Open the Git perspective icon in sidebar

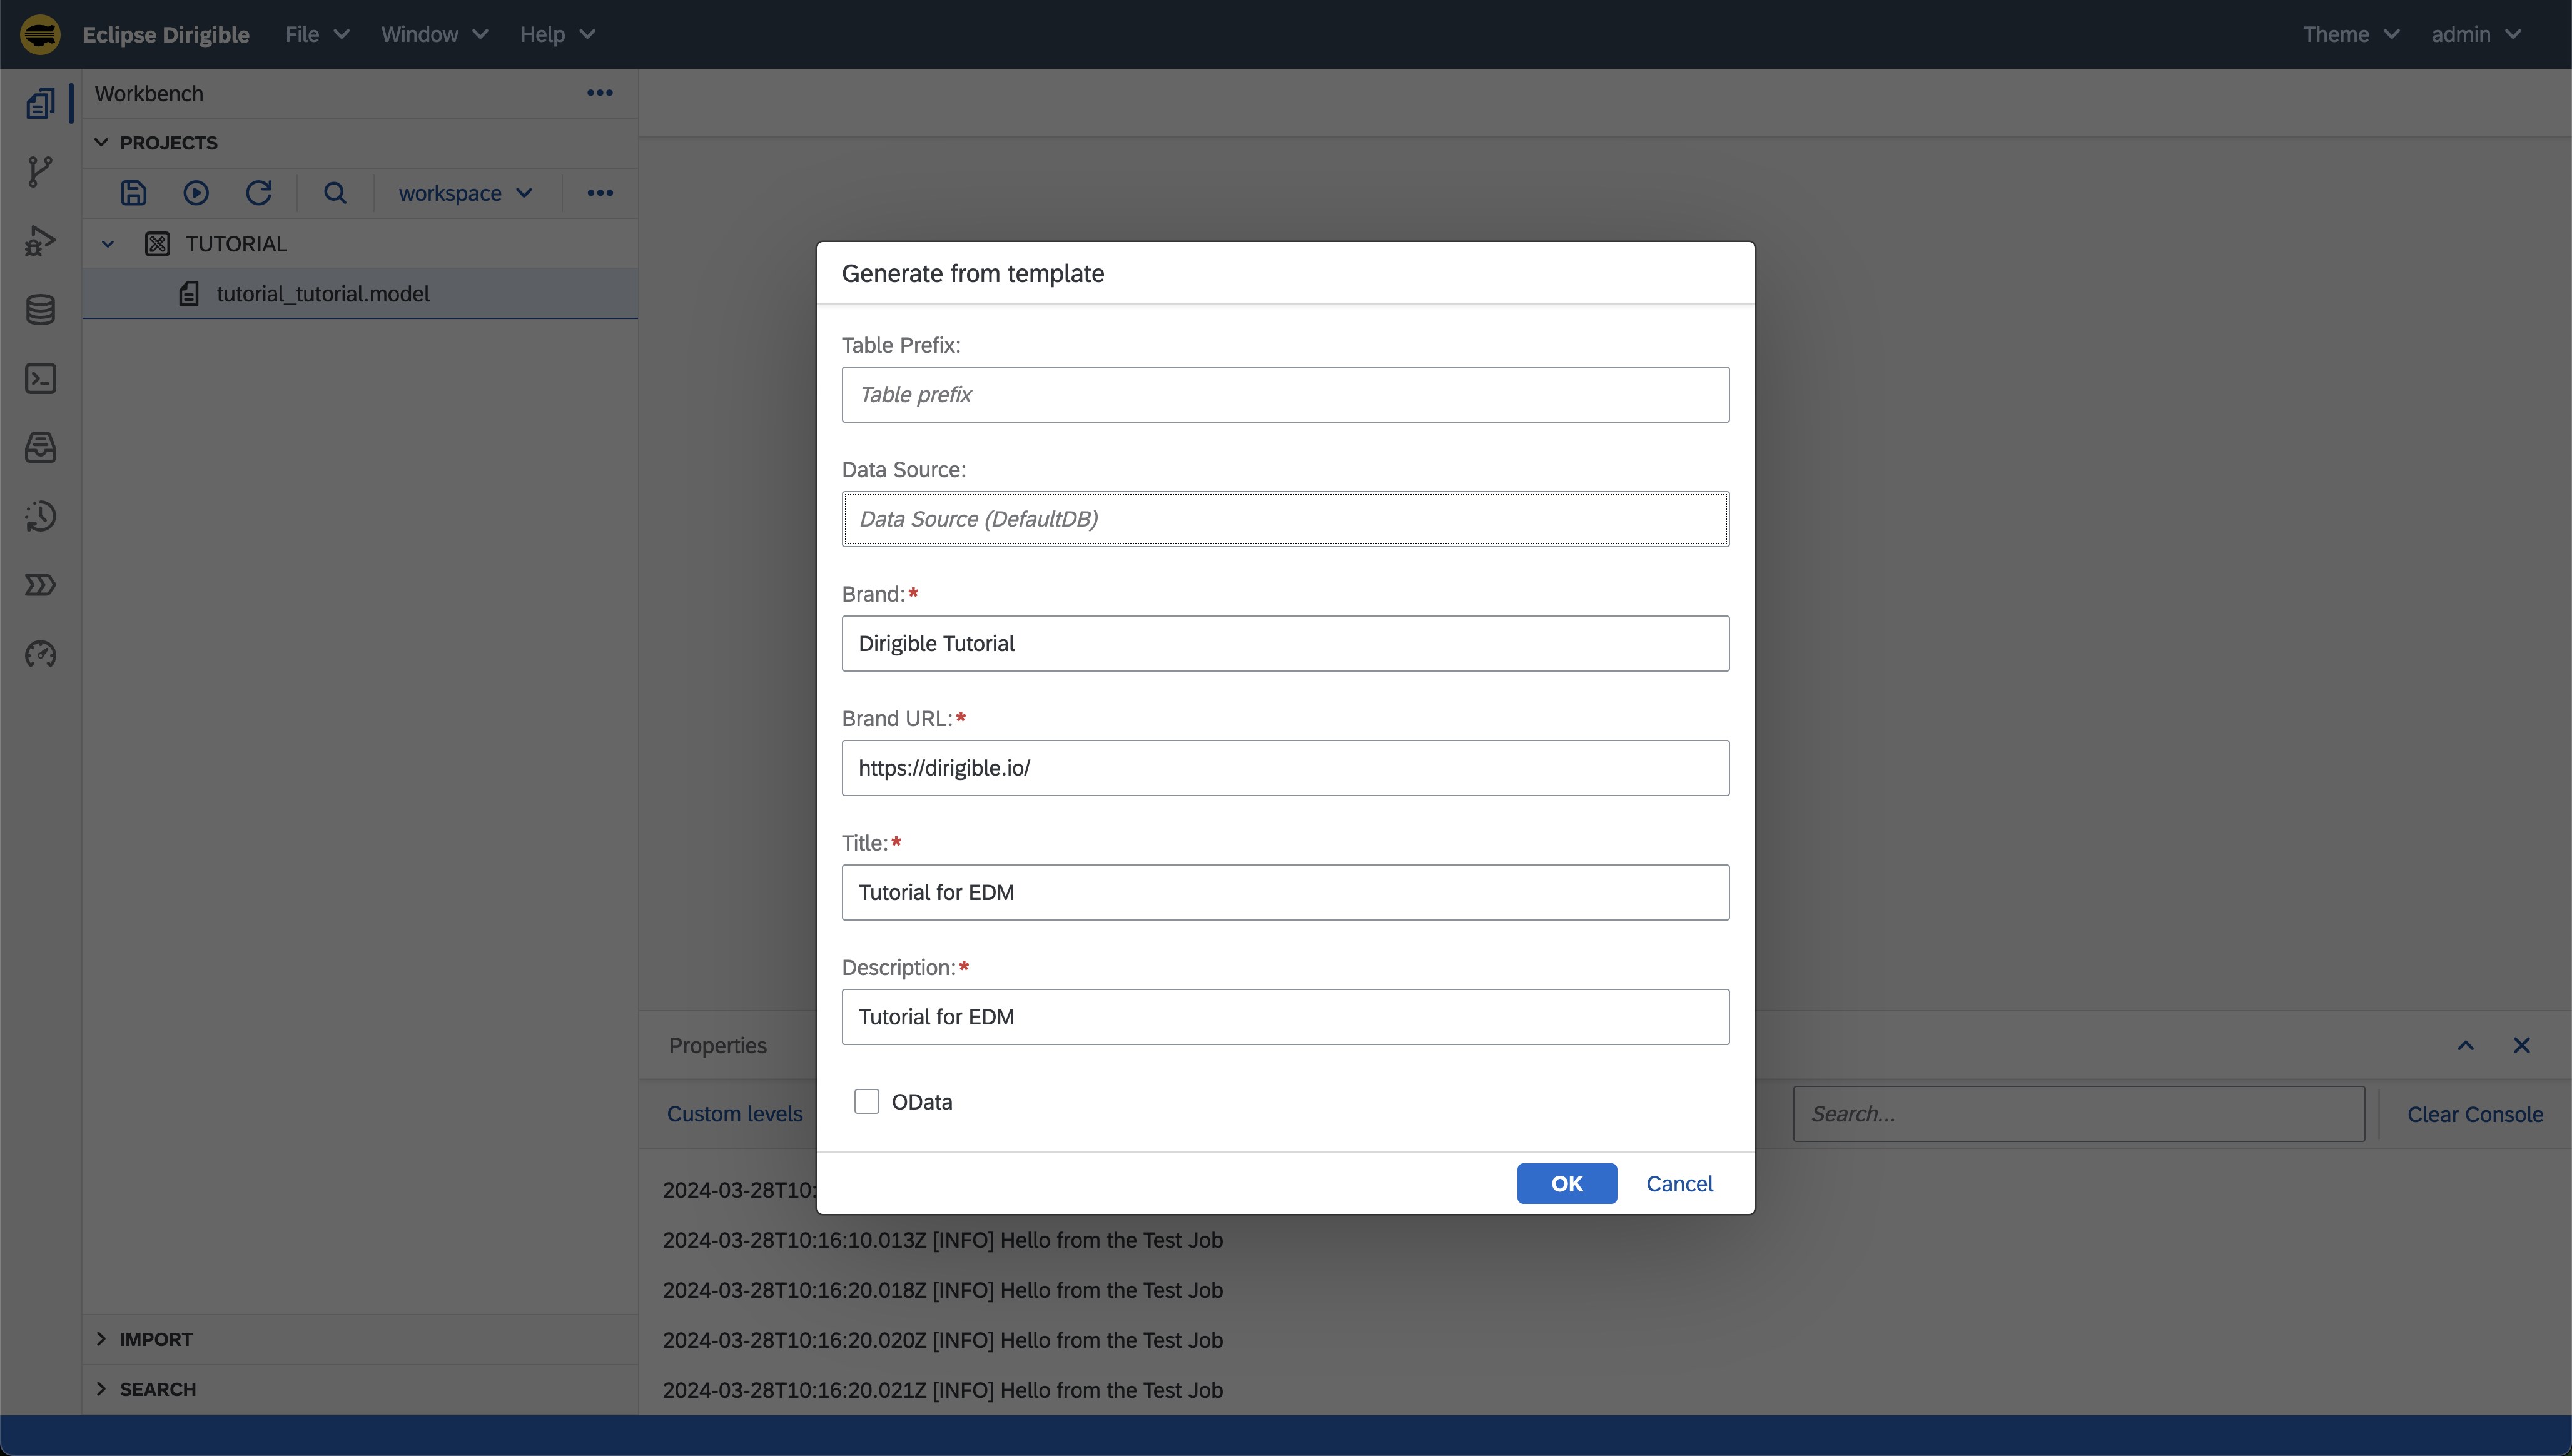40,171
